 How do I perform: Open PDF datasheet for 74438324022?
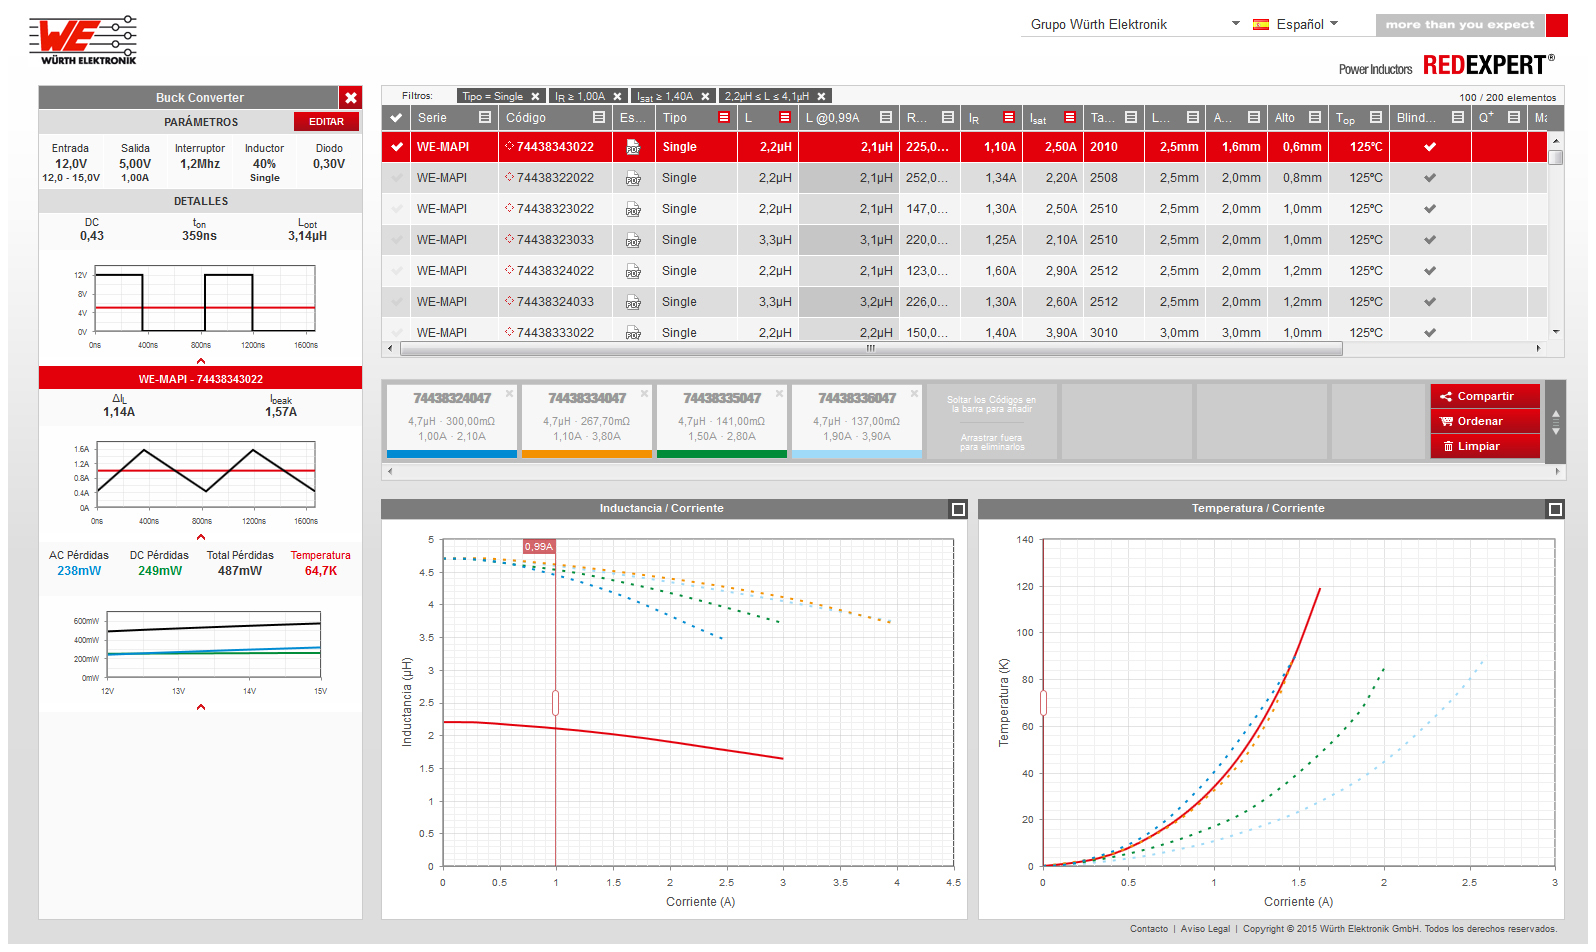point(633,272)
